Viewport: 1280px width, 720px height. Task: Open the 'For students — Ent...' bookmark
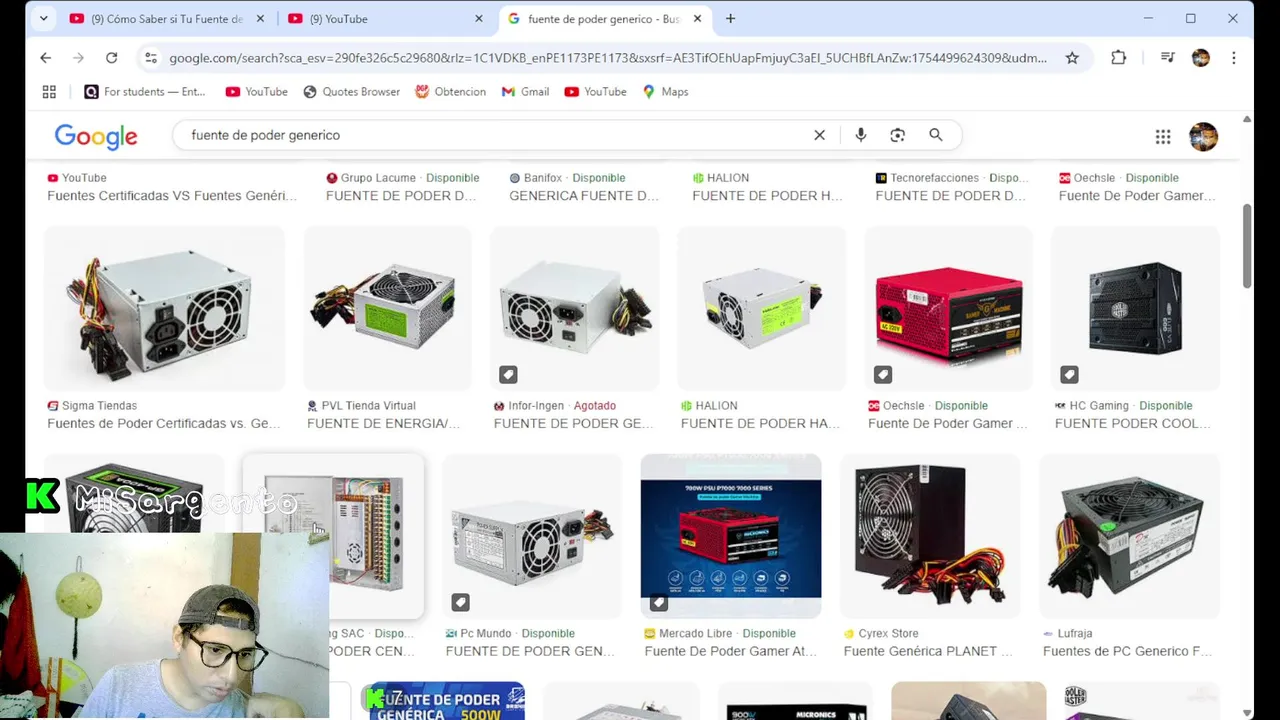145,91
